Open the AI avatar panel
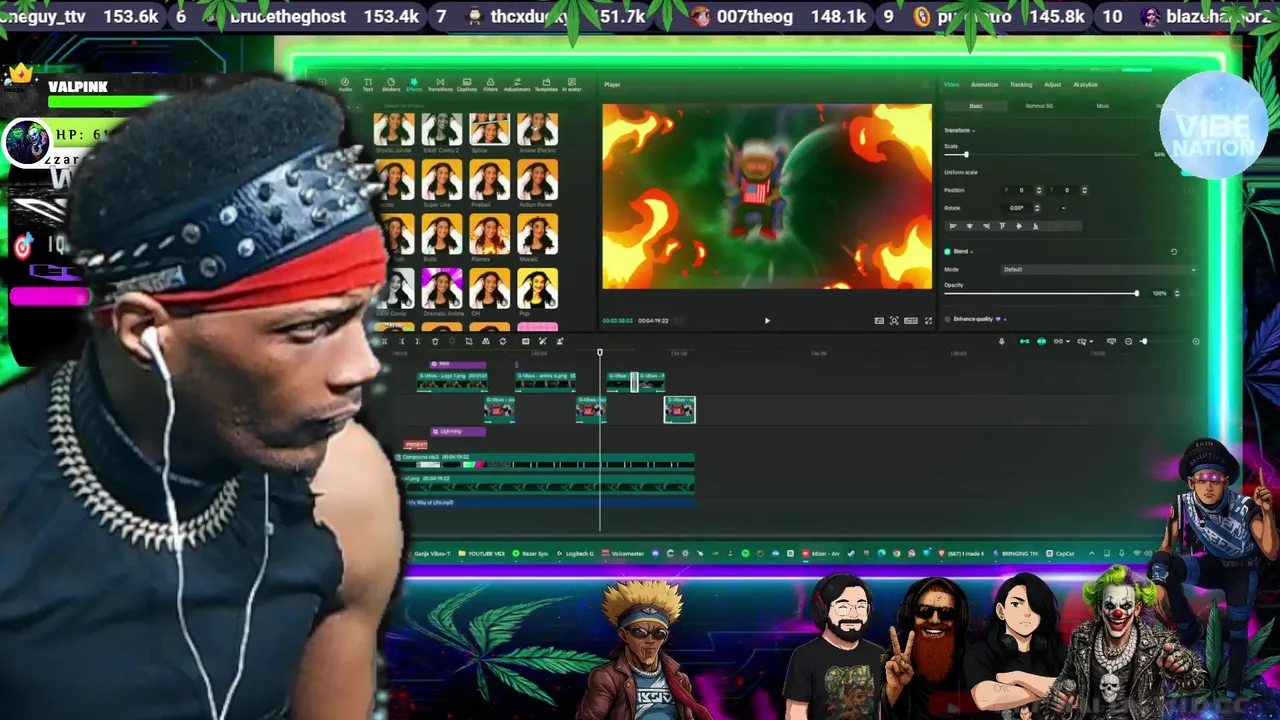Viewport: 1280px width, 720px height. coord(572,83)
